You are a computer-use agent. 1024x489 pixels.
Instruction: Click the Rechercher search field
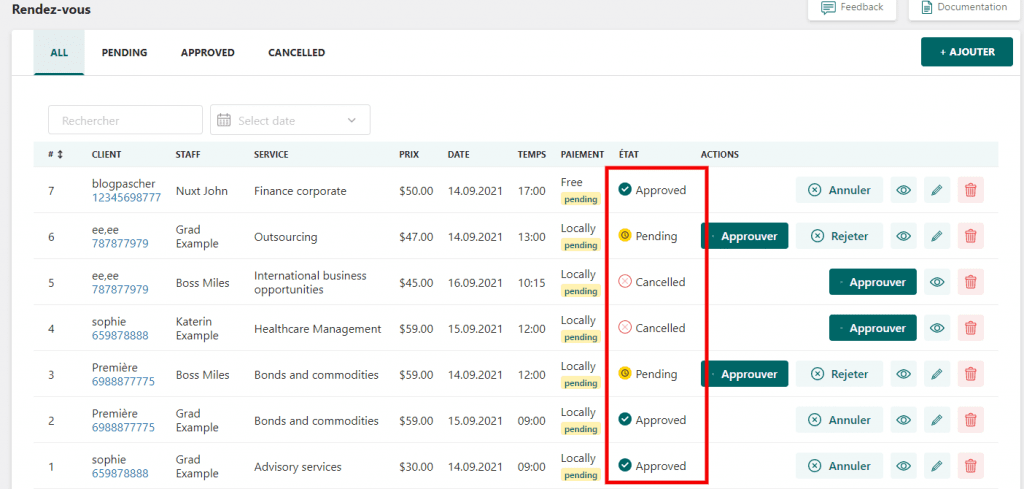click(125, 120)
